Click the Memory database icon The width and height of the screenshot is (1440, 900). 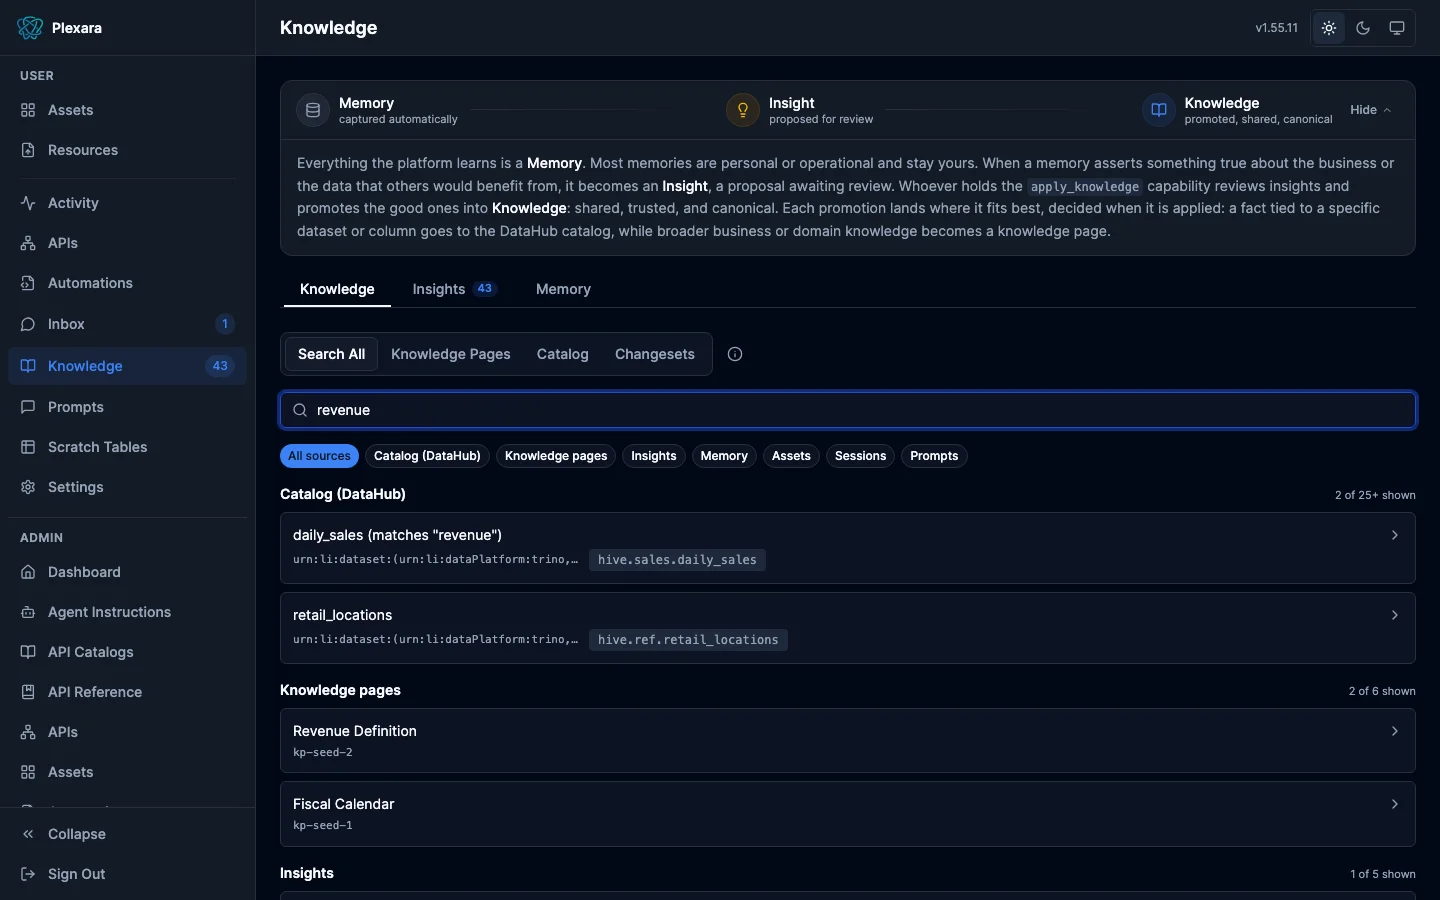pyautogui.click(x=313, y=110)
